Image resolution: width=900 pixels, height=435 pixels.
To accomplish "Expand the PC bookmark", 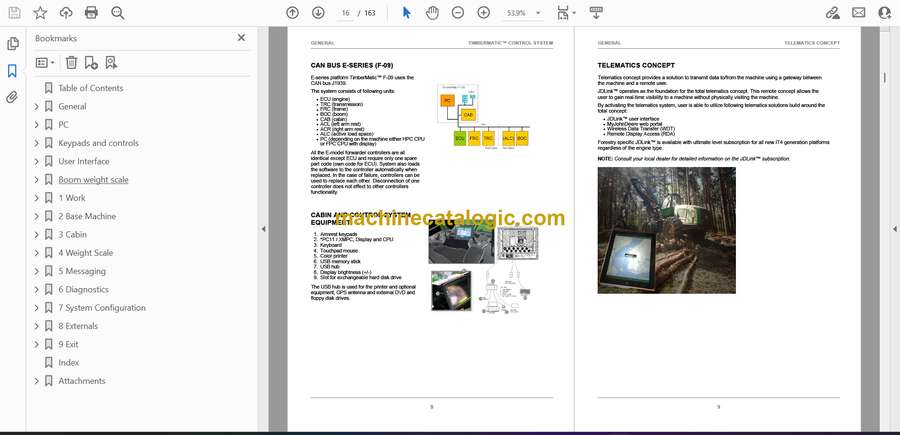I will click(x=37, y=125).
